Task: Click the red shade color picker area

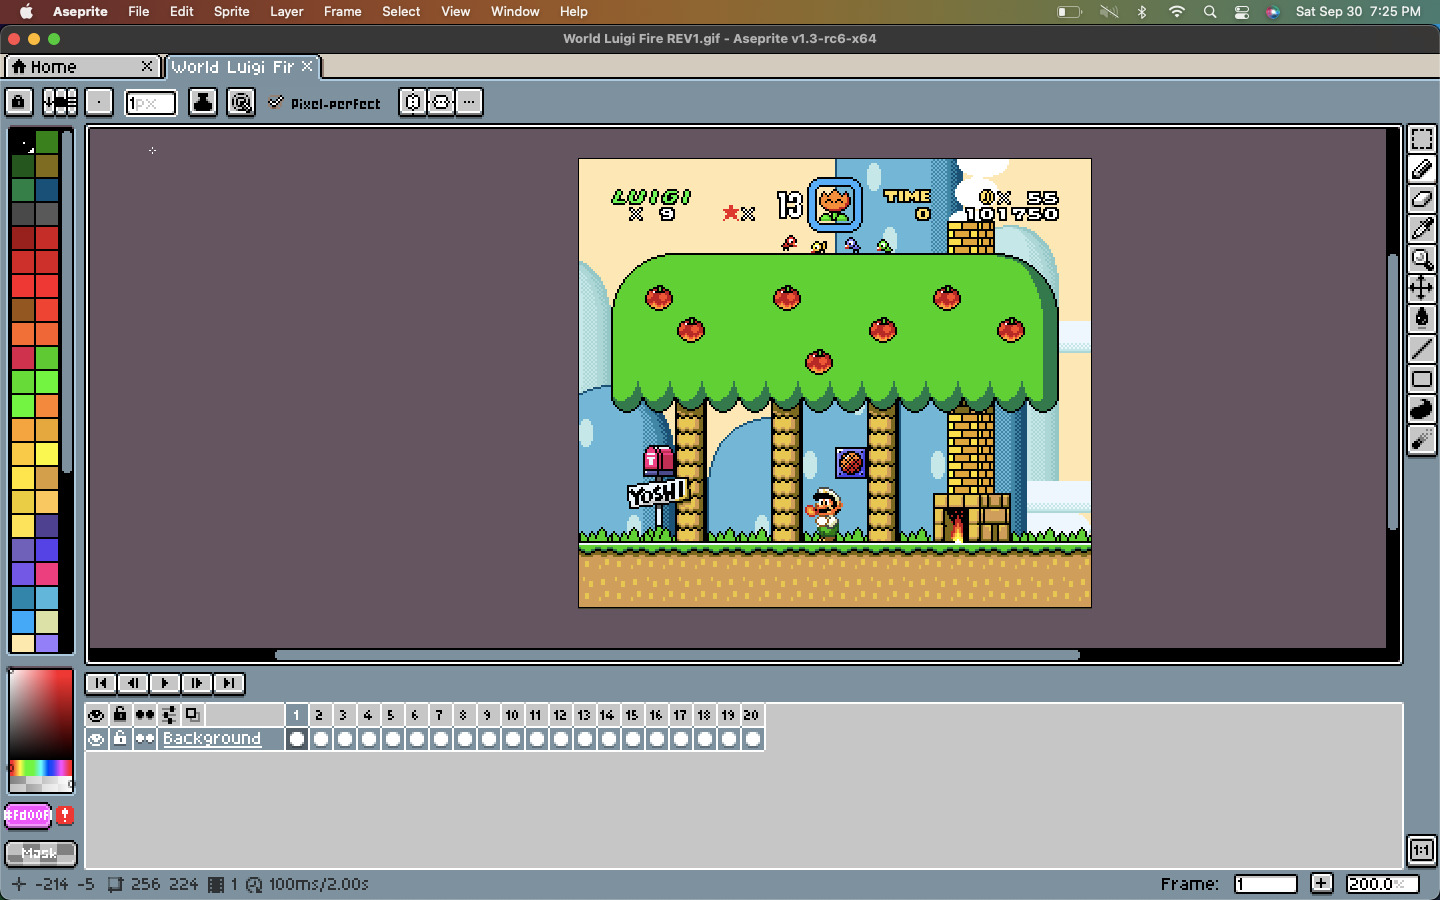Action: point(40,715)
